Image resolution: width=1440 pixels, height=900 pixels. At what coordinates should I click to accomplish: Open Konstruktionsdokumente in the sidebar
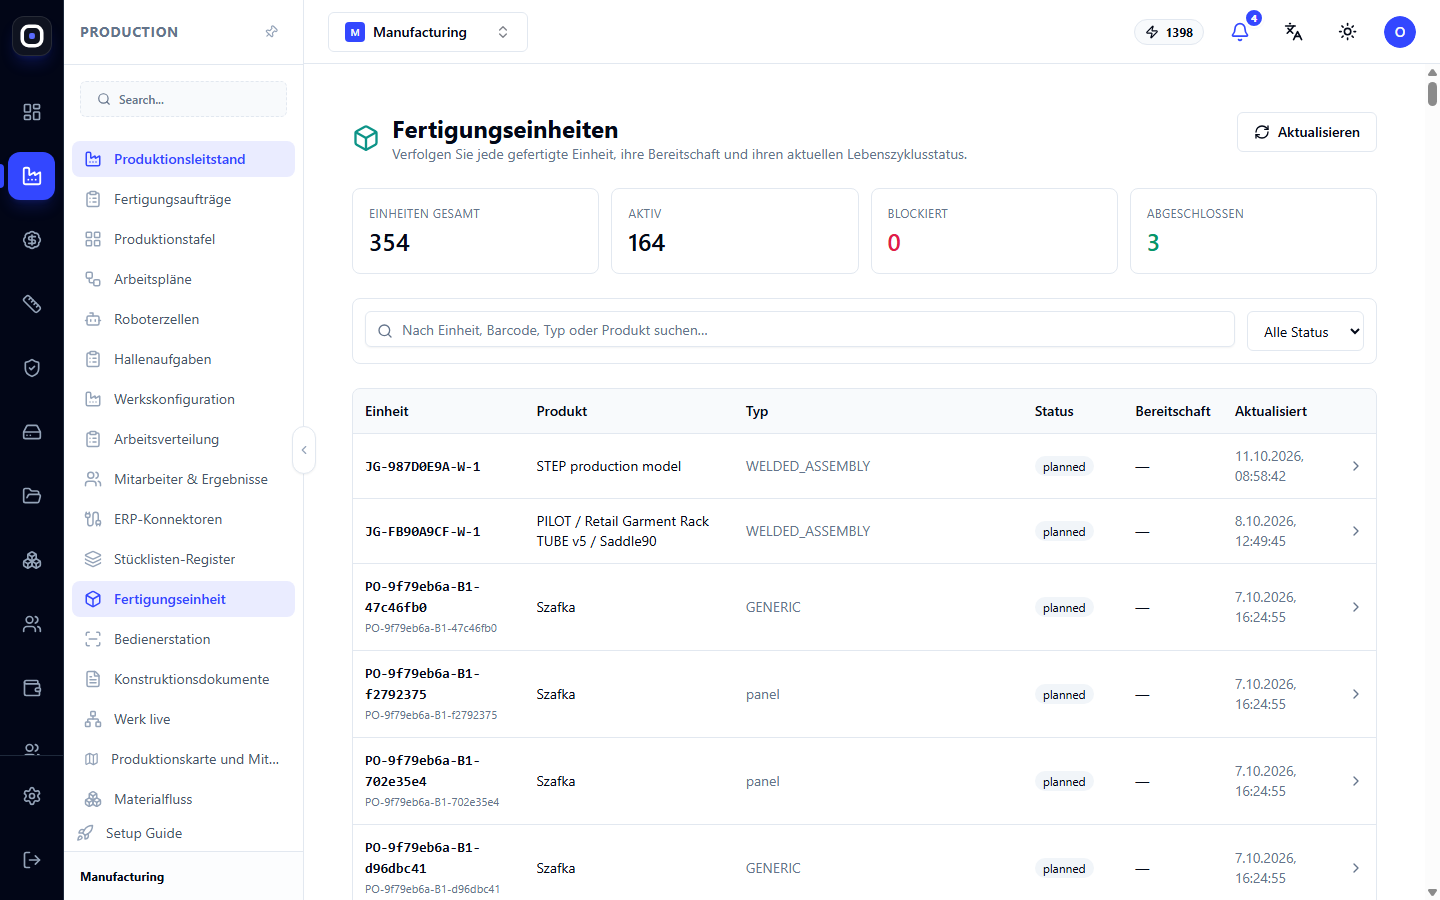183,679
